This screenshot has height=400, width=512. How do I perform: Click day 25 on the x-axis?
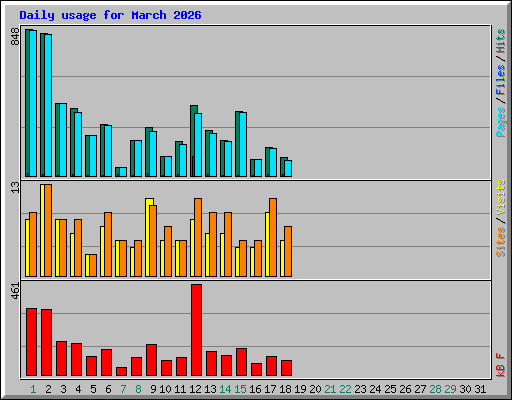pyautogui.click(x=390, y=389)
